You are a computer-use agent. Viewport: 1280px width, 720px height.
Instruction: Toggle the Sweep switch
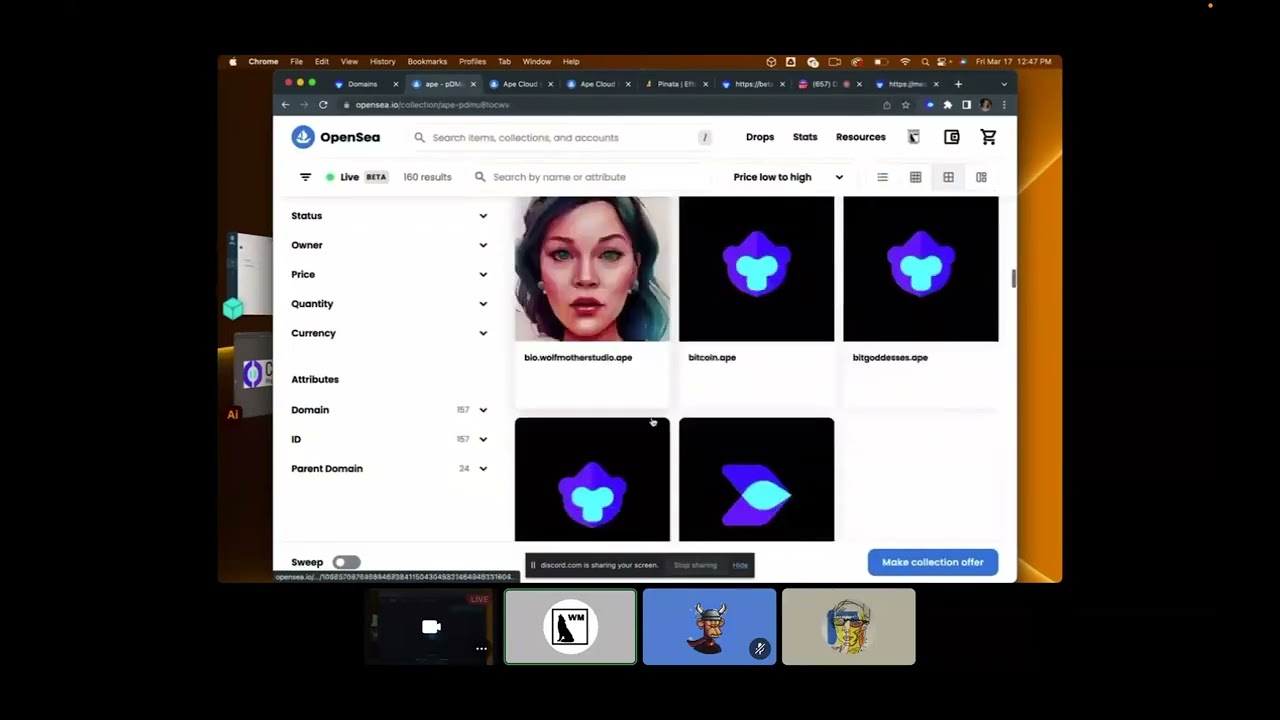pyautogui.click(x=346, y=562)
